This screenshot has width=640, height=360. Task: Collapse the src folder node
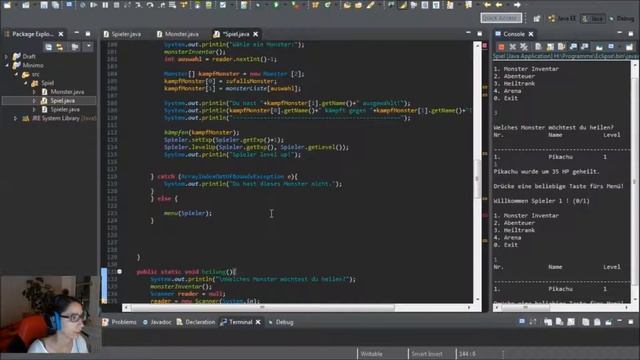[16, 75]
